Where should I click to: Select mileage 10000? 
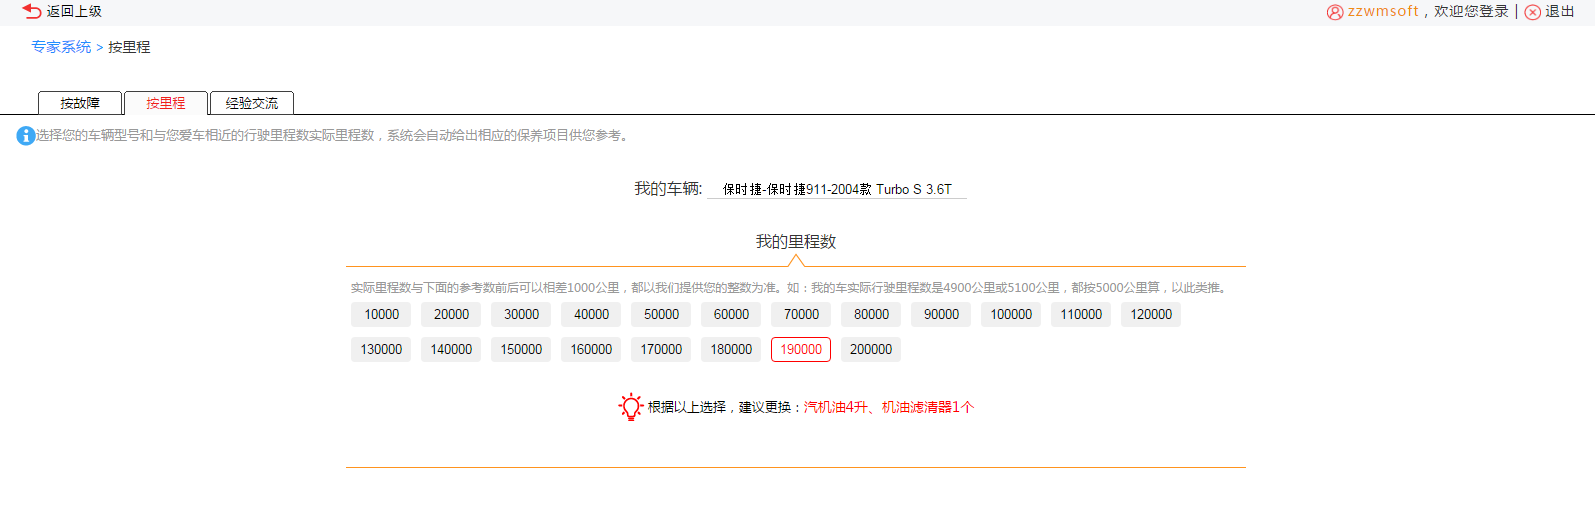(x=381, y=314)
